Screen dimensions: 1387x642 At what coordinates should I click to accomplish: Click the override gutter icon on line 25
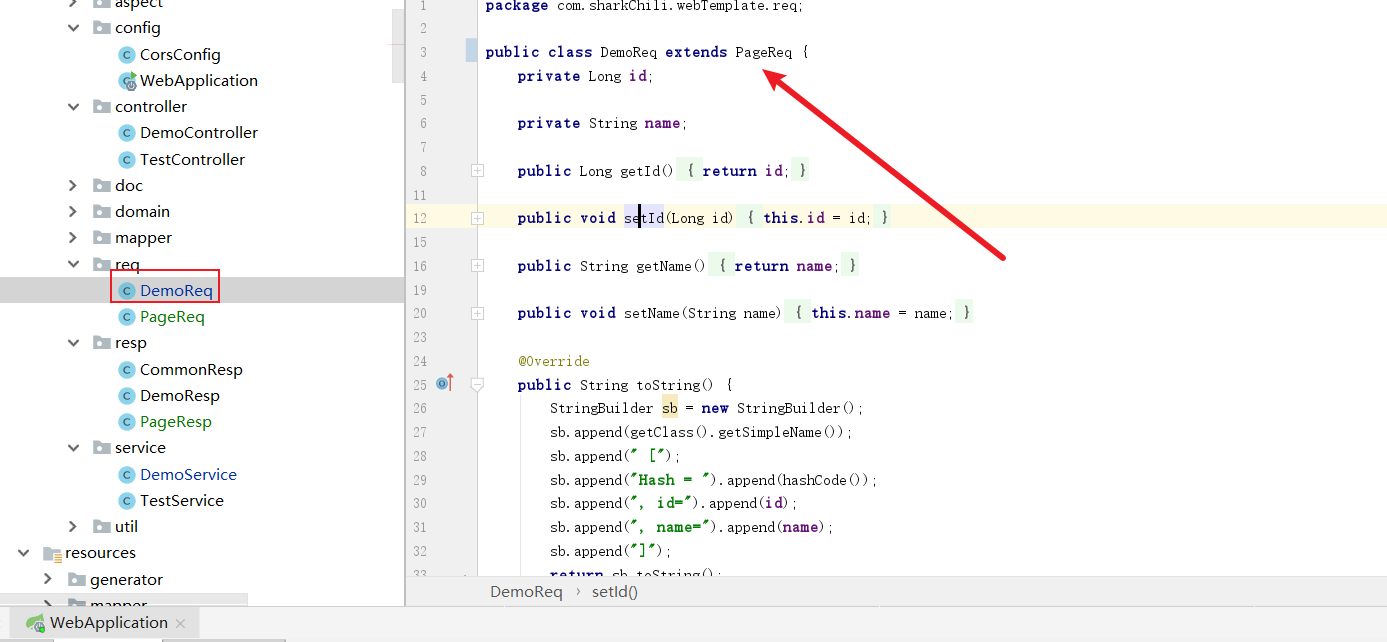[444, 384]
